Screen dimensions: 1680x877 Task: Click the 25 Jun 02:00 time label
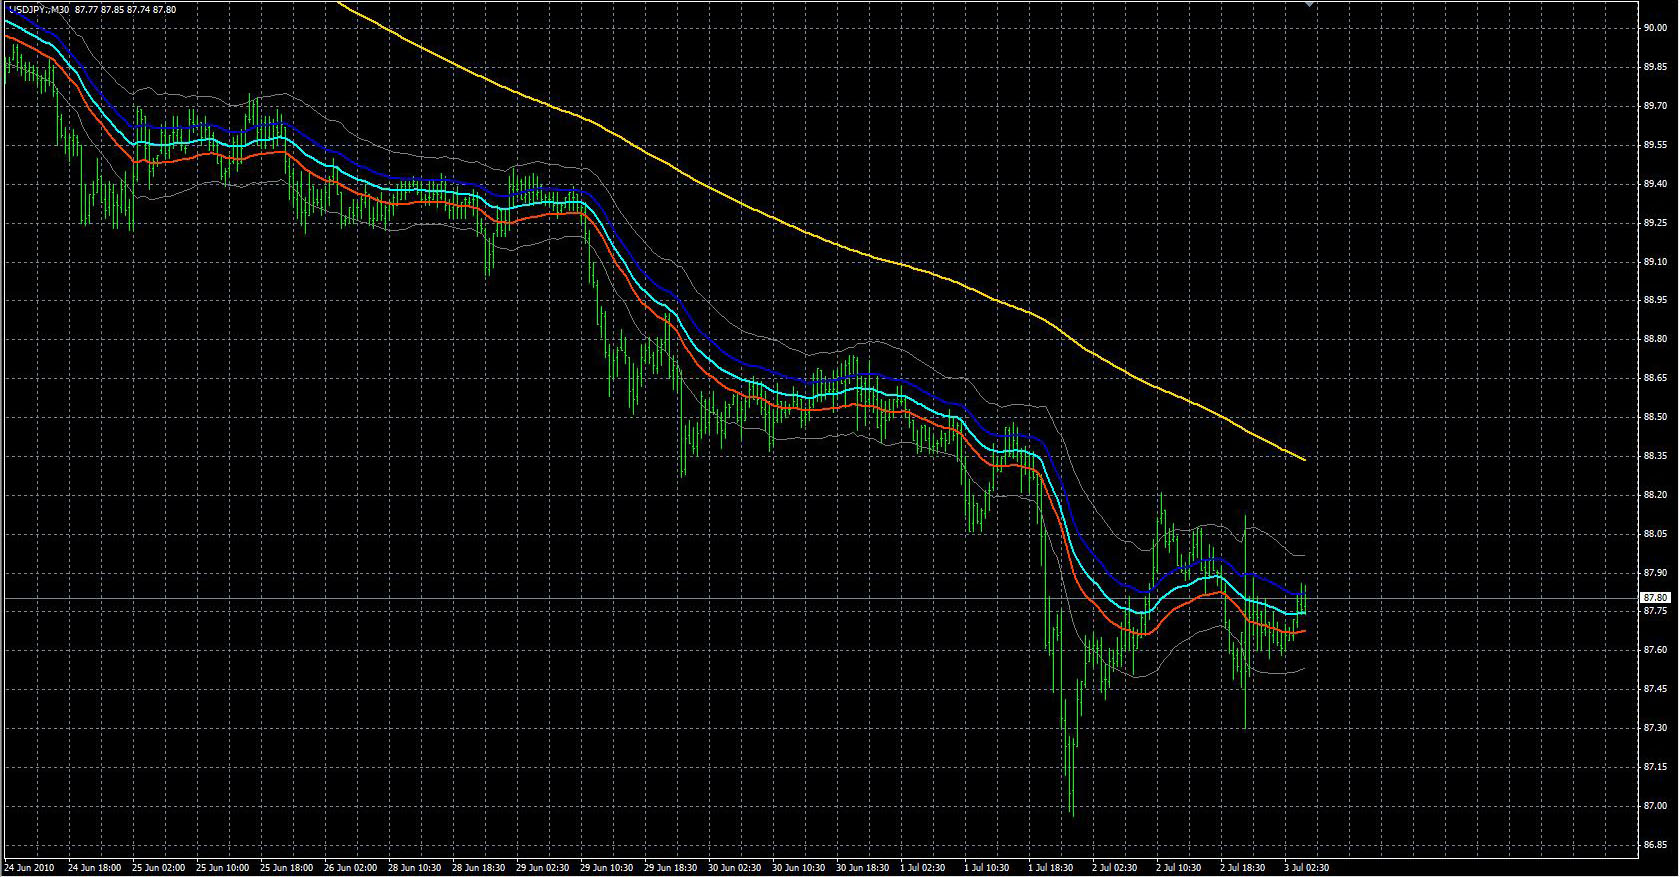[x=159, y=868]
